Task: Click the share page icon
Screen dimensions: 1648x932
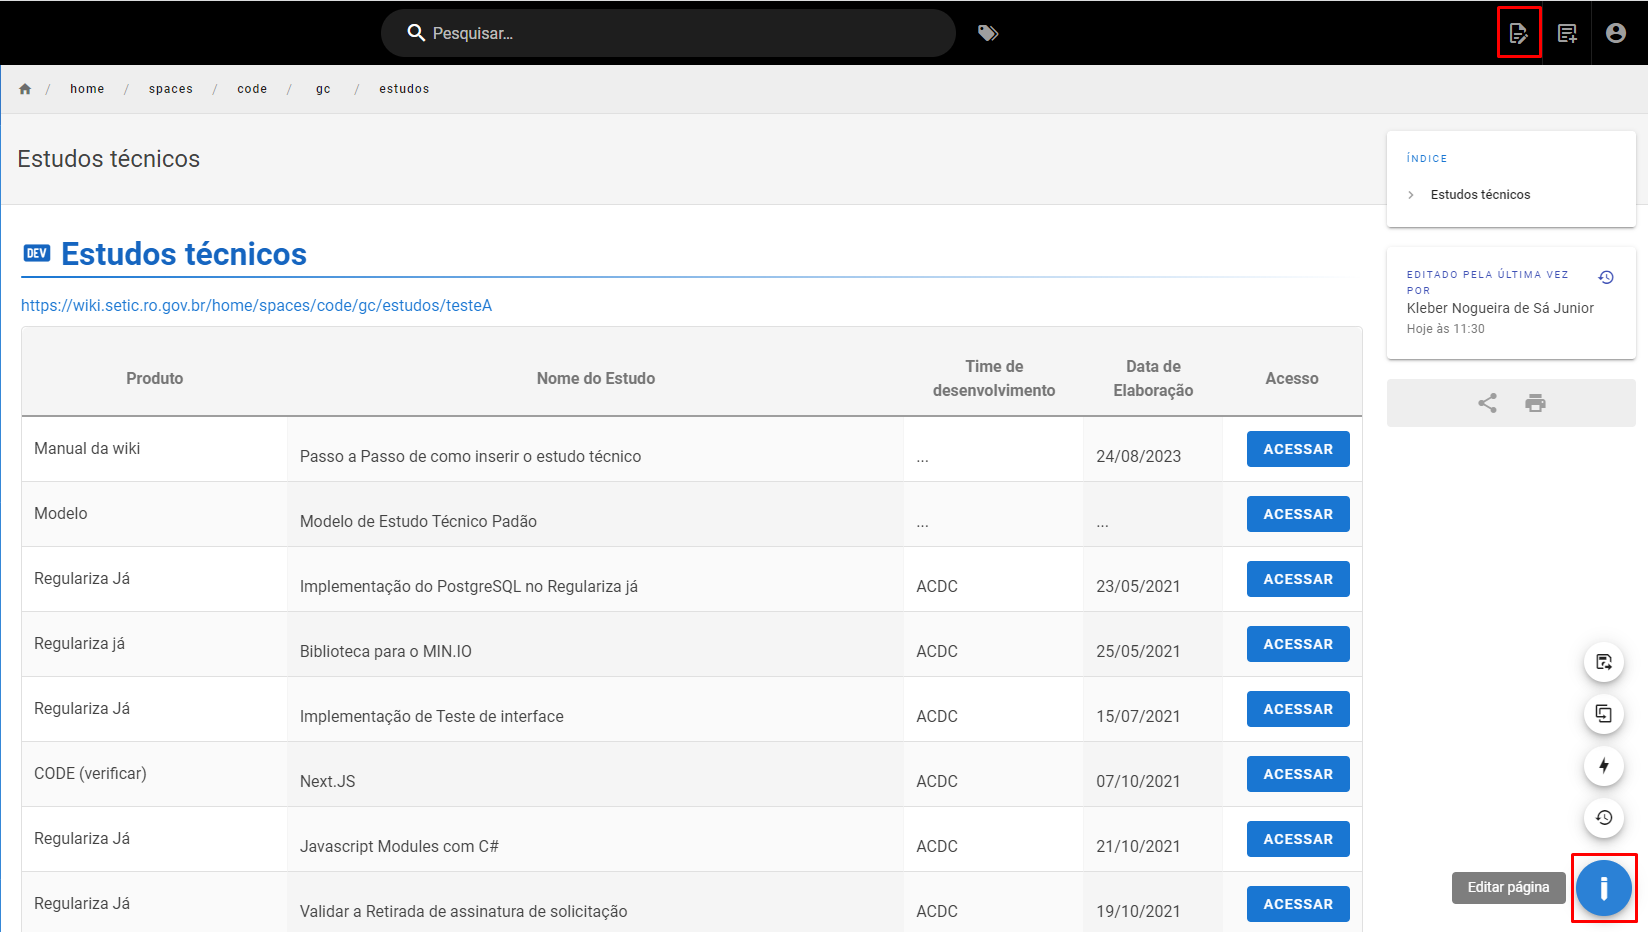Action: pyautogui.click(x=1488, y=403)
